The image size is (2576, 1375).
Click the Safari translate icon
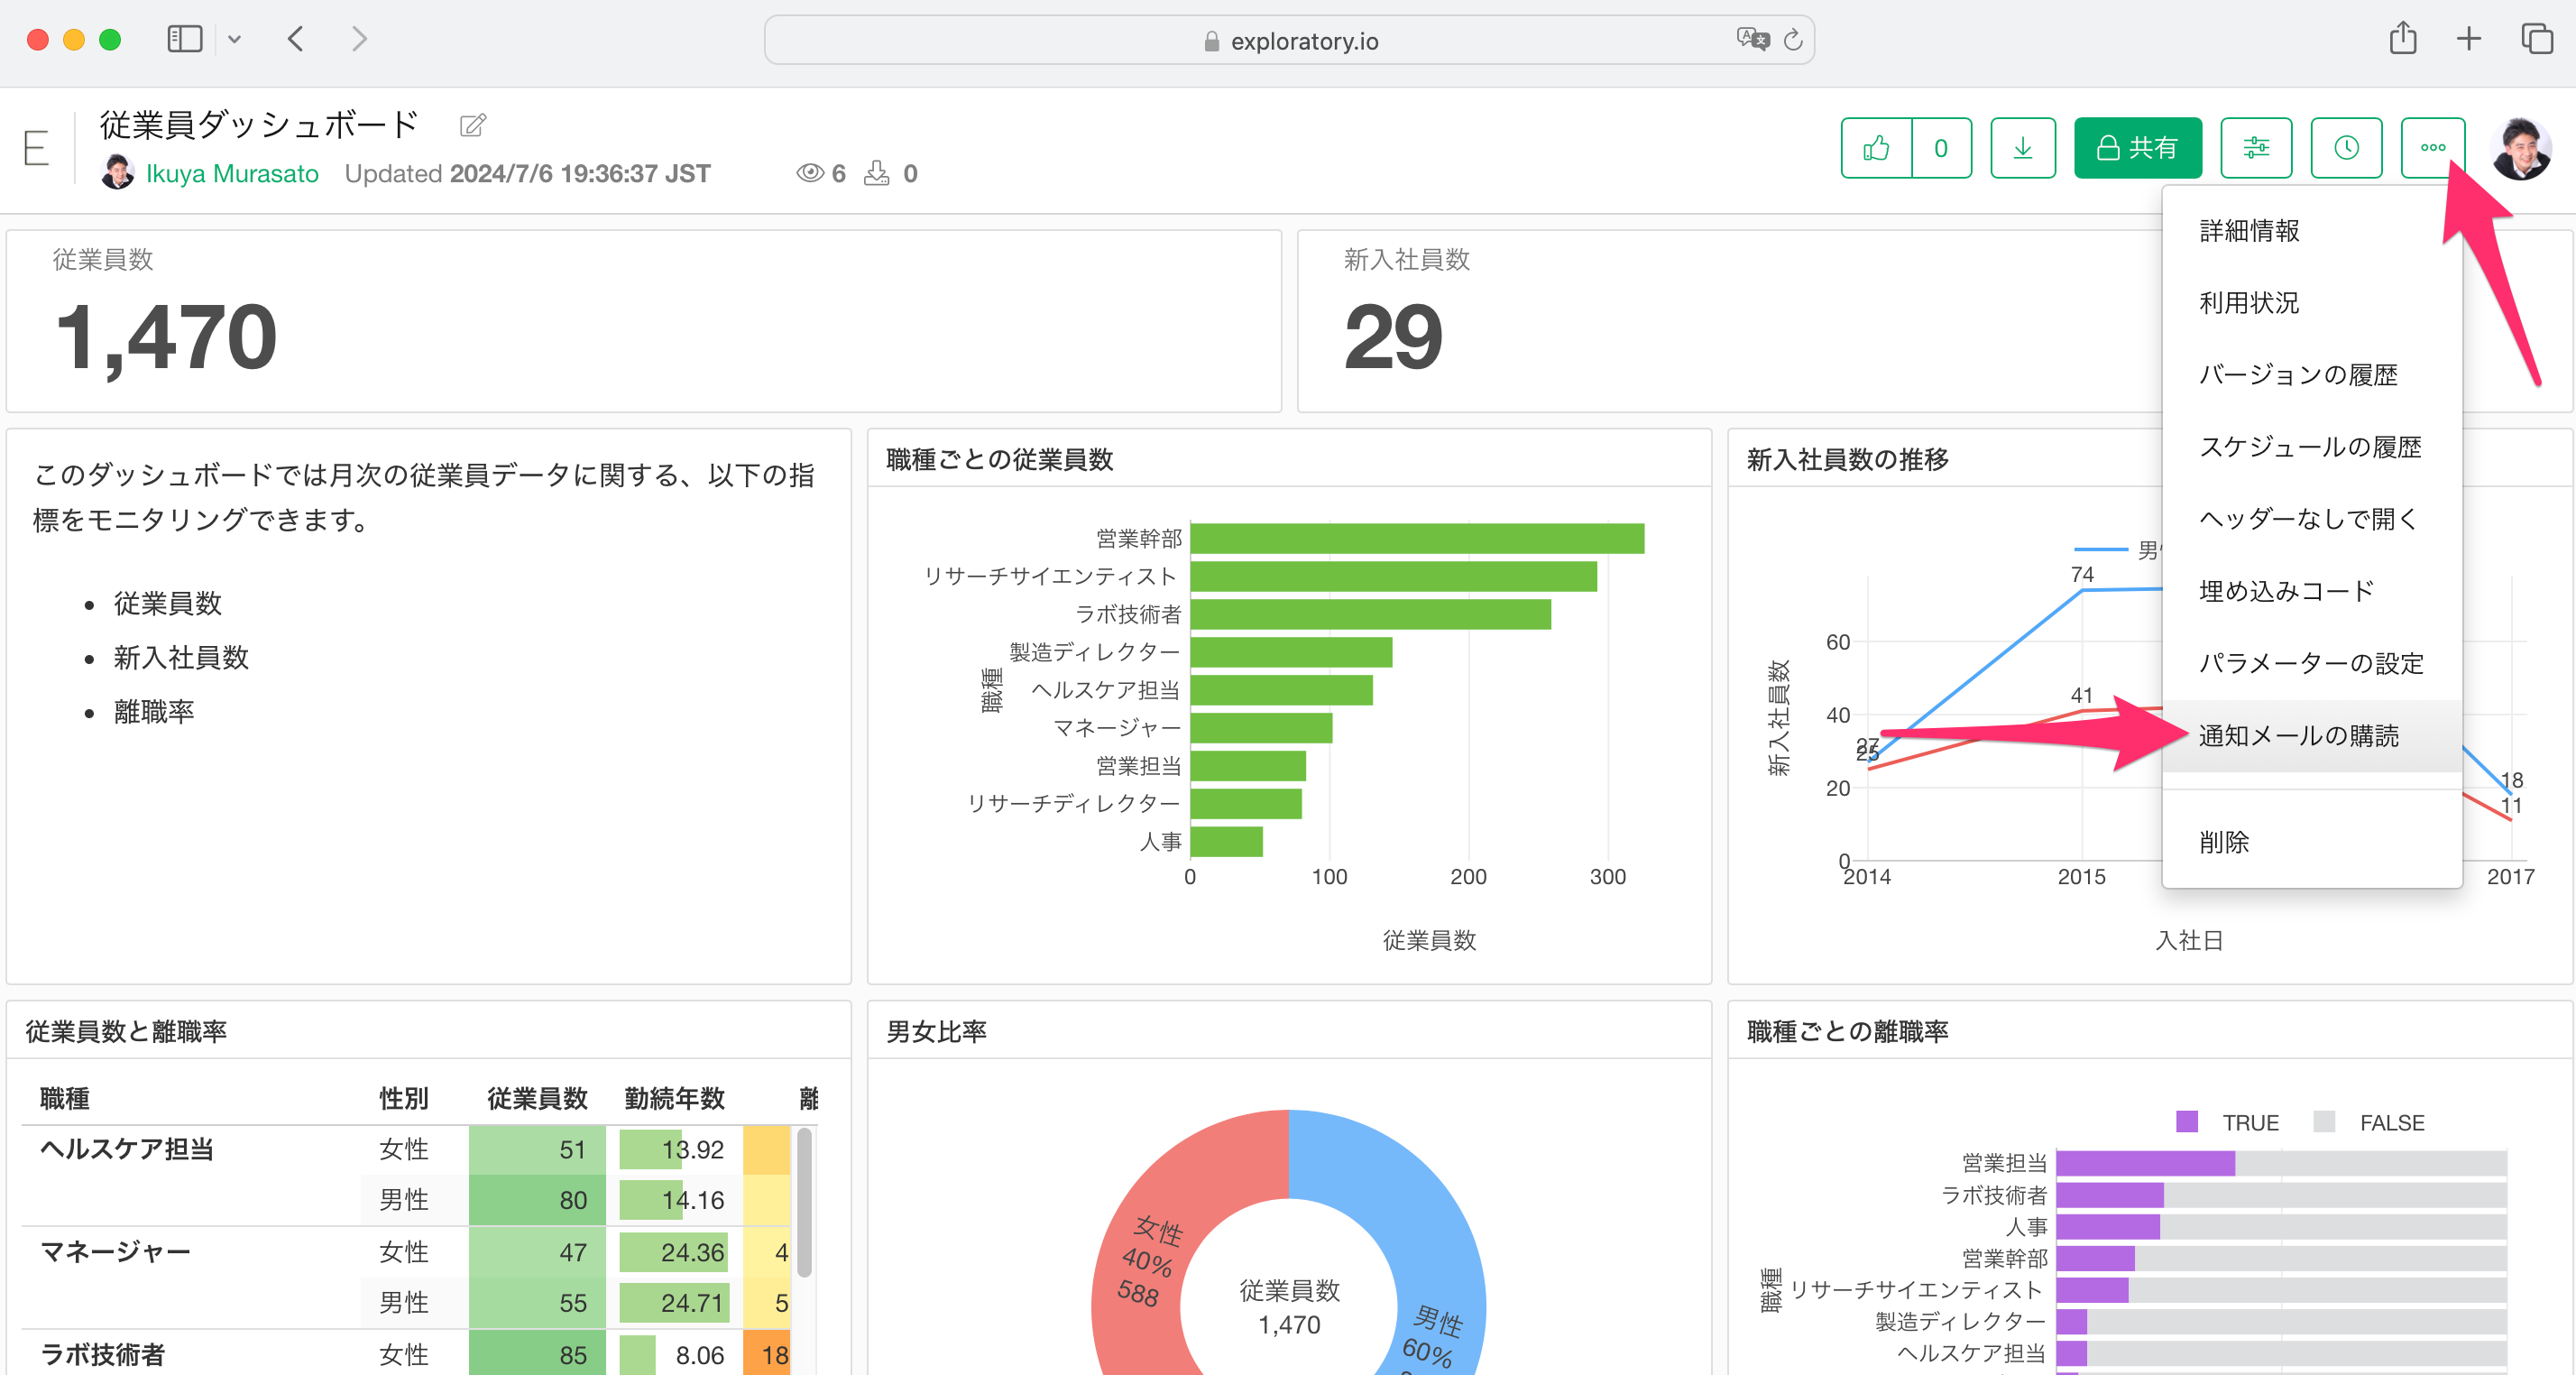coord(1752,40)
